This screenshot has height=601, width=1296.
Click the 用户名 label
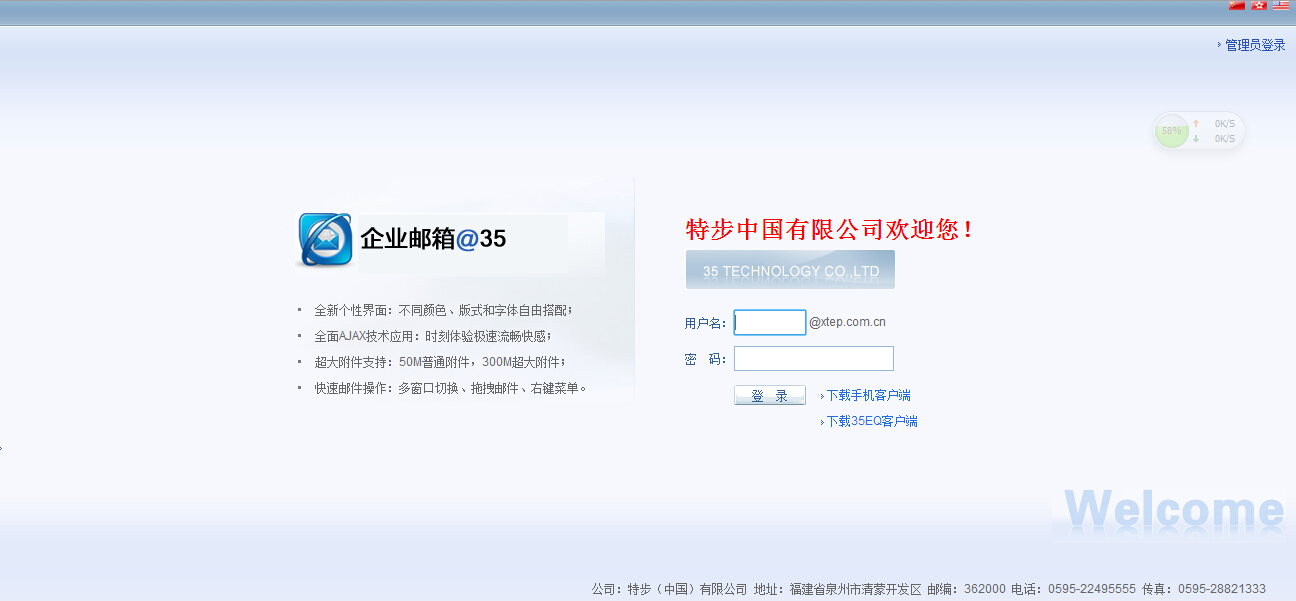[706, 324]
